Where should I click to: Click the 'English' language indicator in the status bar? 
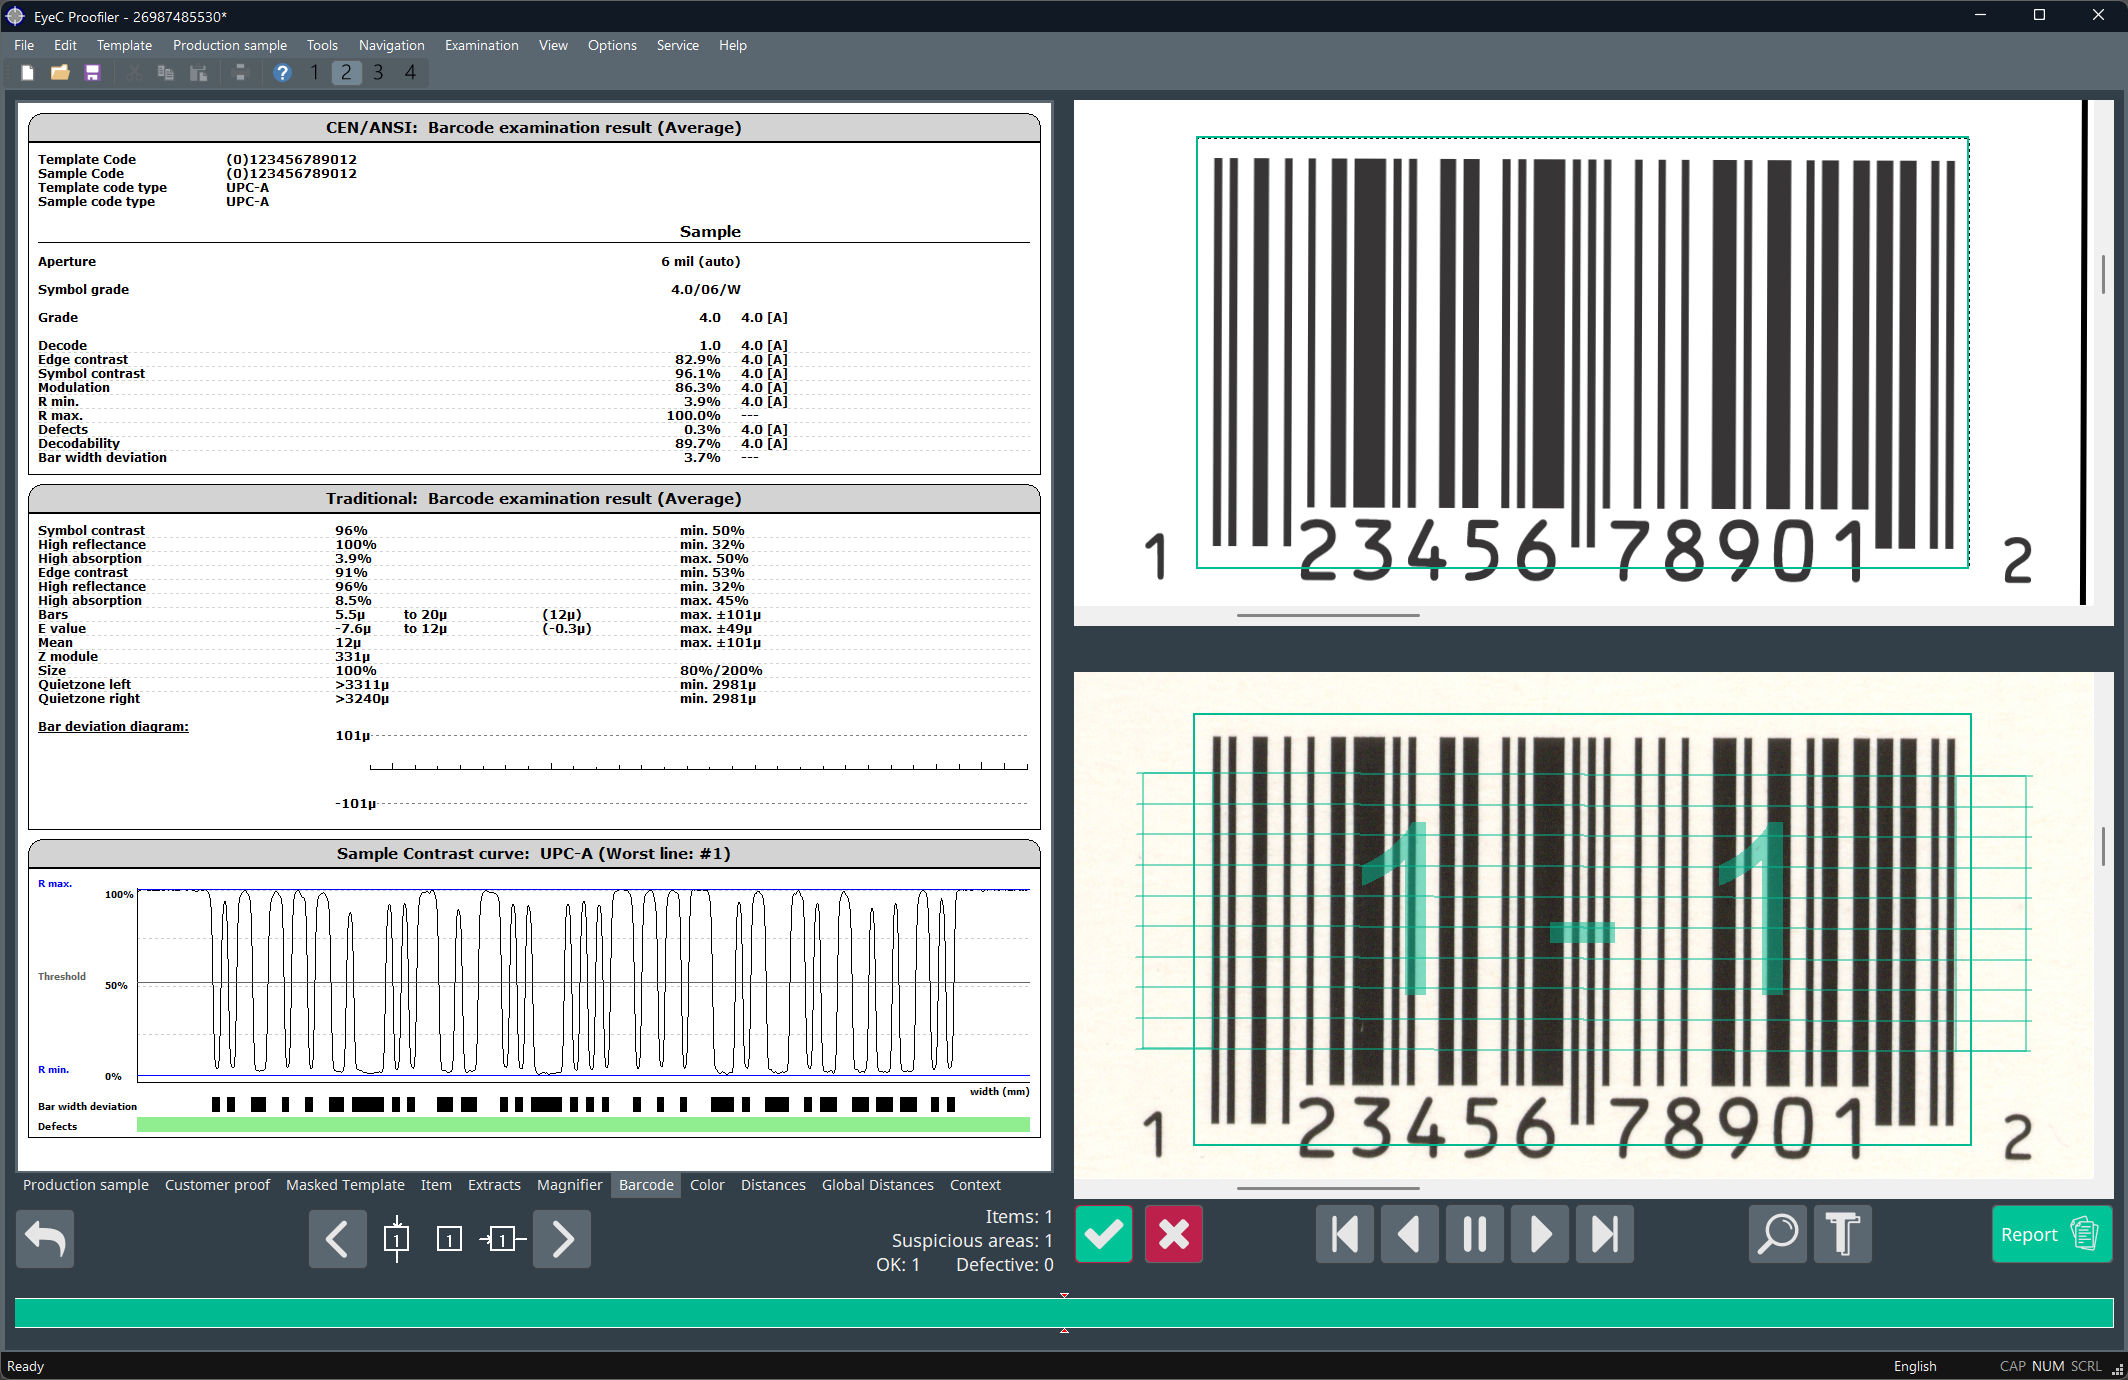click(x=1915, y=1366)
